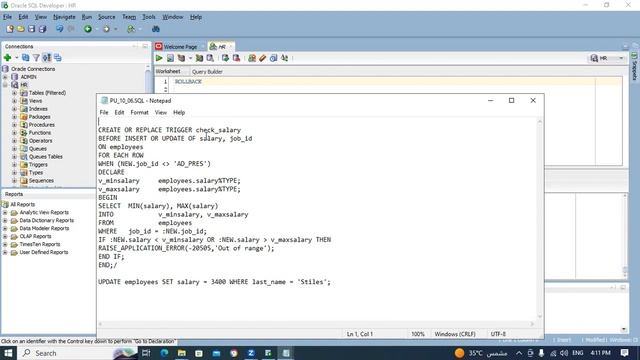Click the Notepad horizontal scrollbar
Viewport: 640px width, 360px height.
pos(317,324)
